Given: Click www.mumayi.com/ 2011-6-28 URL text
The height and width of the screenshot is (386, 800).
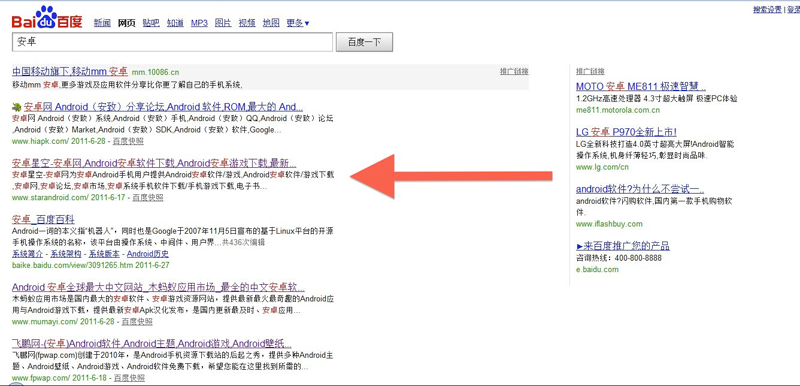Looking at the screenshot, I should (63, 322).
